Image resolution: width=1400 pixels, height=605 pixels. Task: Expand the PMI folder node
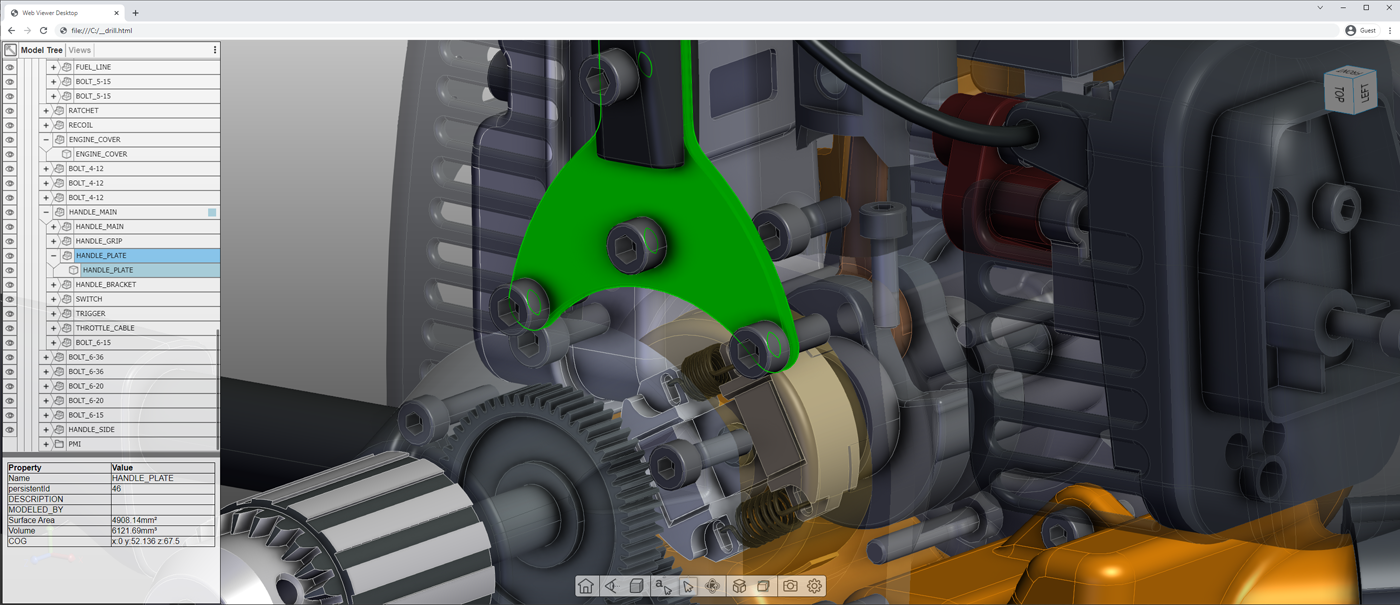pos(46,444)
